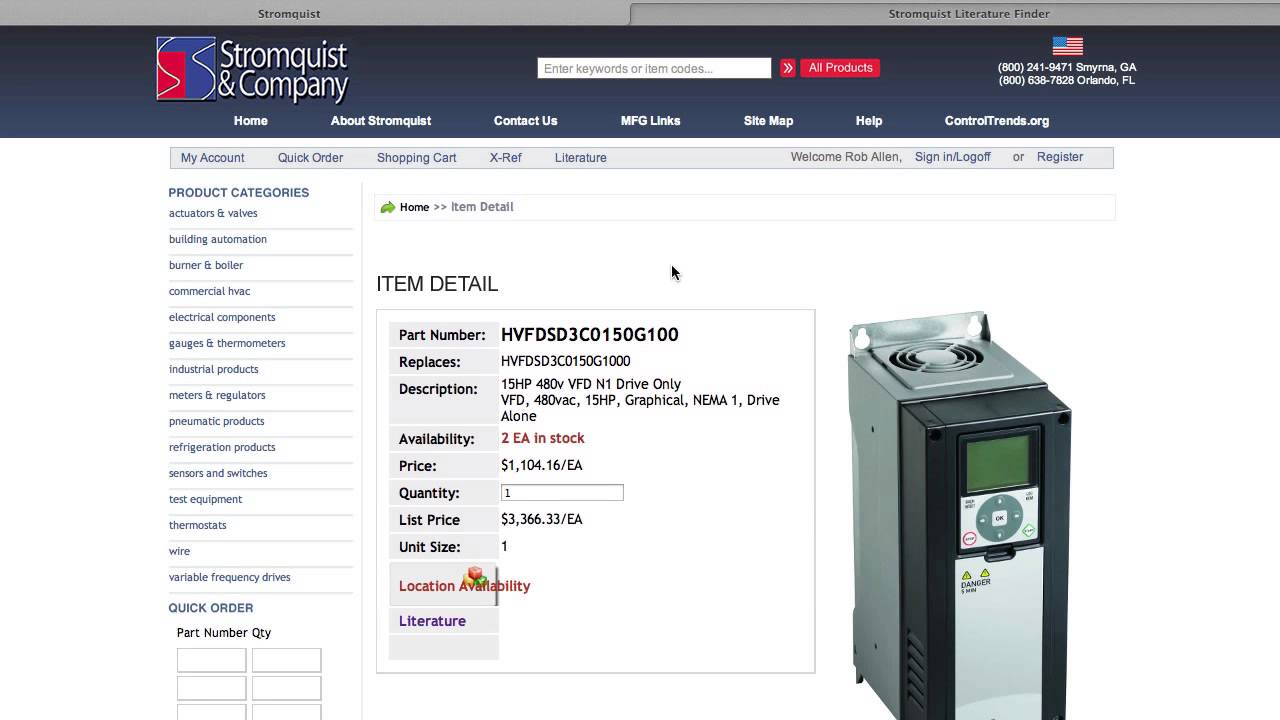Select pneumatic products category

(216, 421)
